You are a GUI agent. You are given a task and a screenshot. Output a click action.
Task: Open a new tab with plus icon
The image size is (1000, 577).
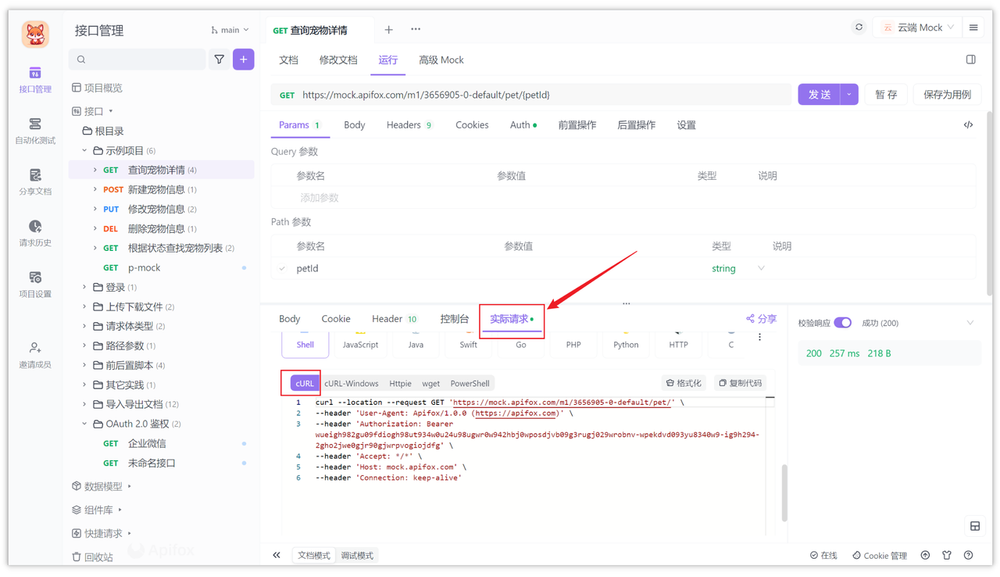click(388, 29)
